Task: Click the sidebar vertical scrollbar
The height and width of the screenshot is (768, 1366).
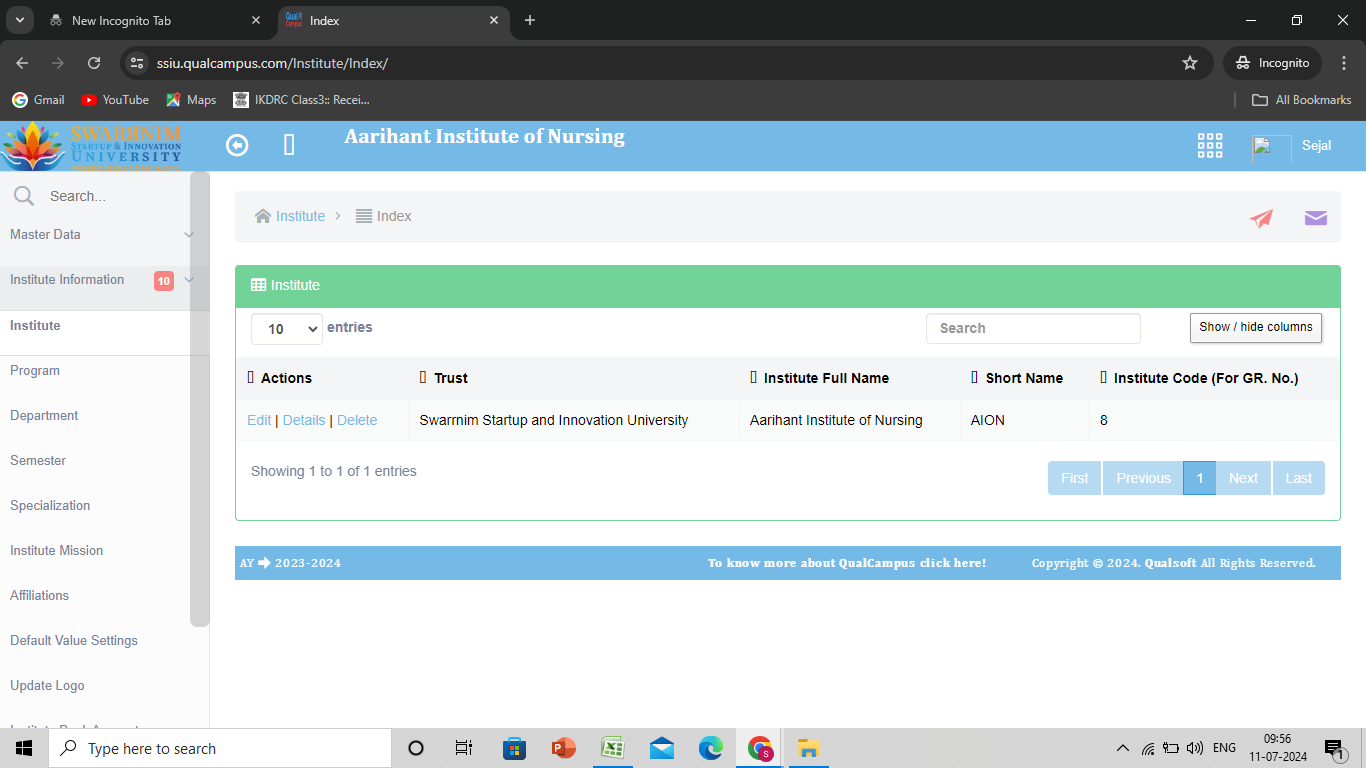Action: pos(200,400)
